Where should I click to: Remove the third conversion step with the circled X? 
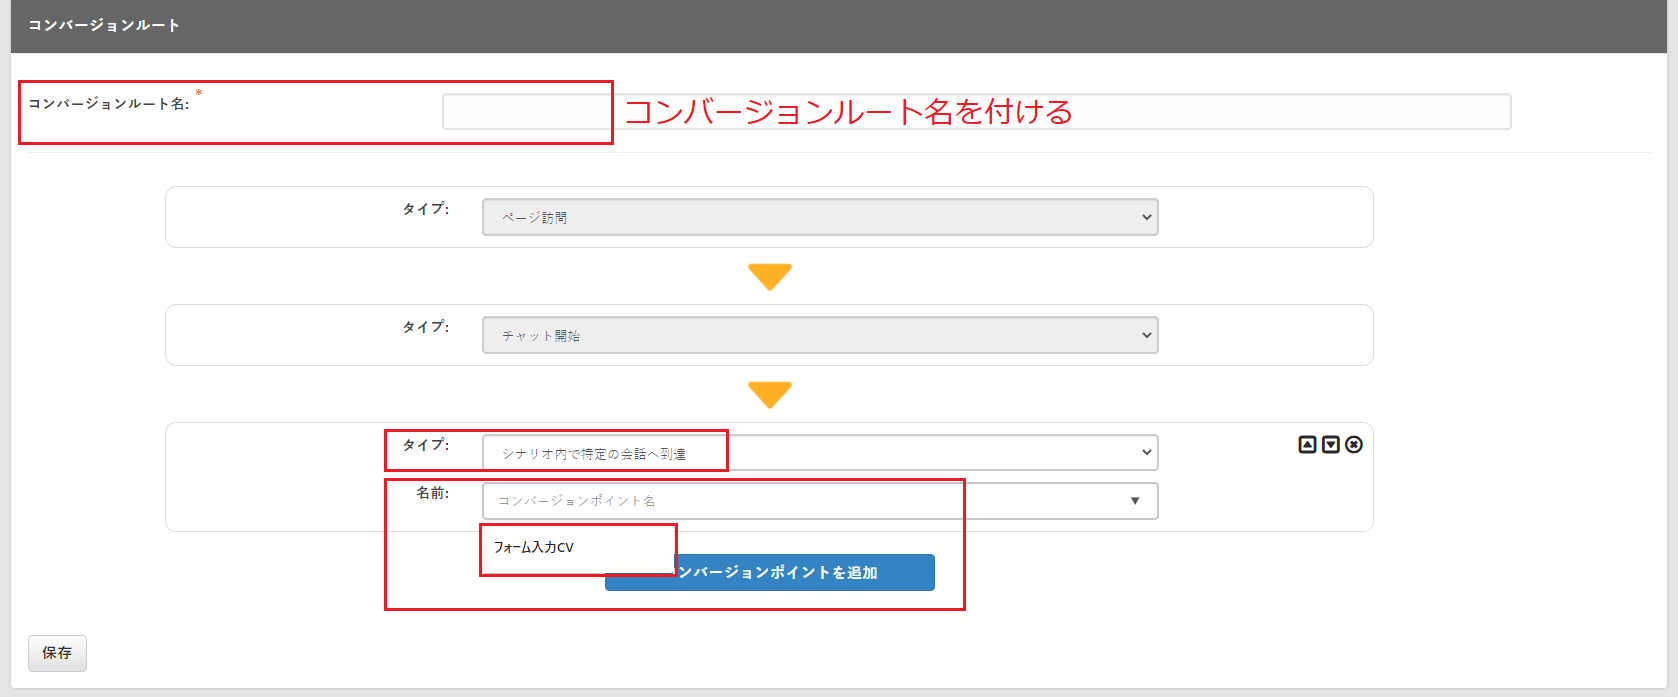point(1354,445)
